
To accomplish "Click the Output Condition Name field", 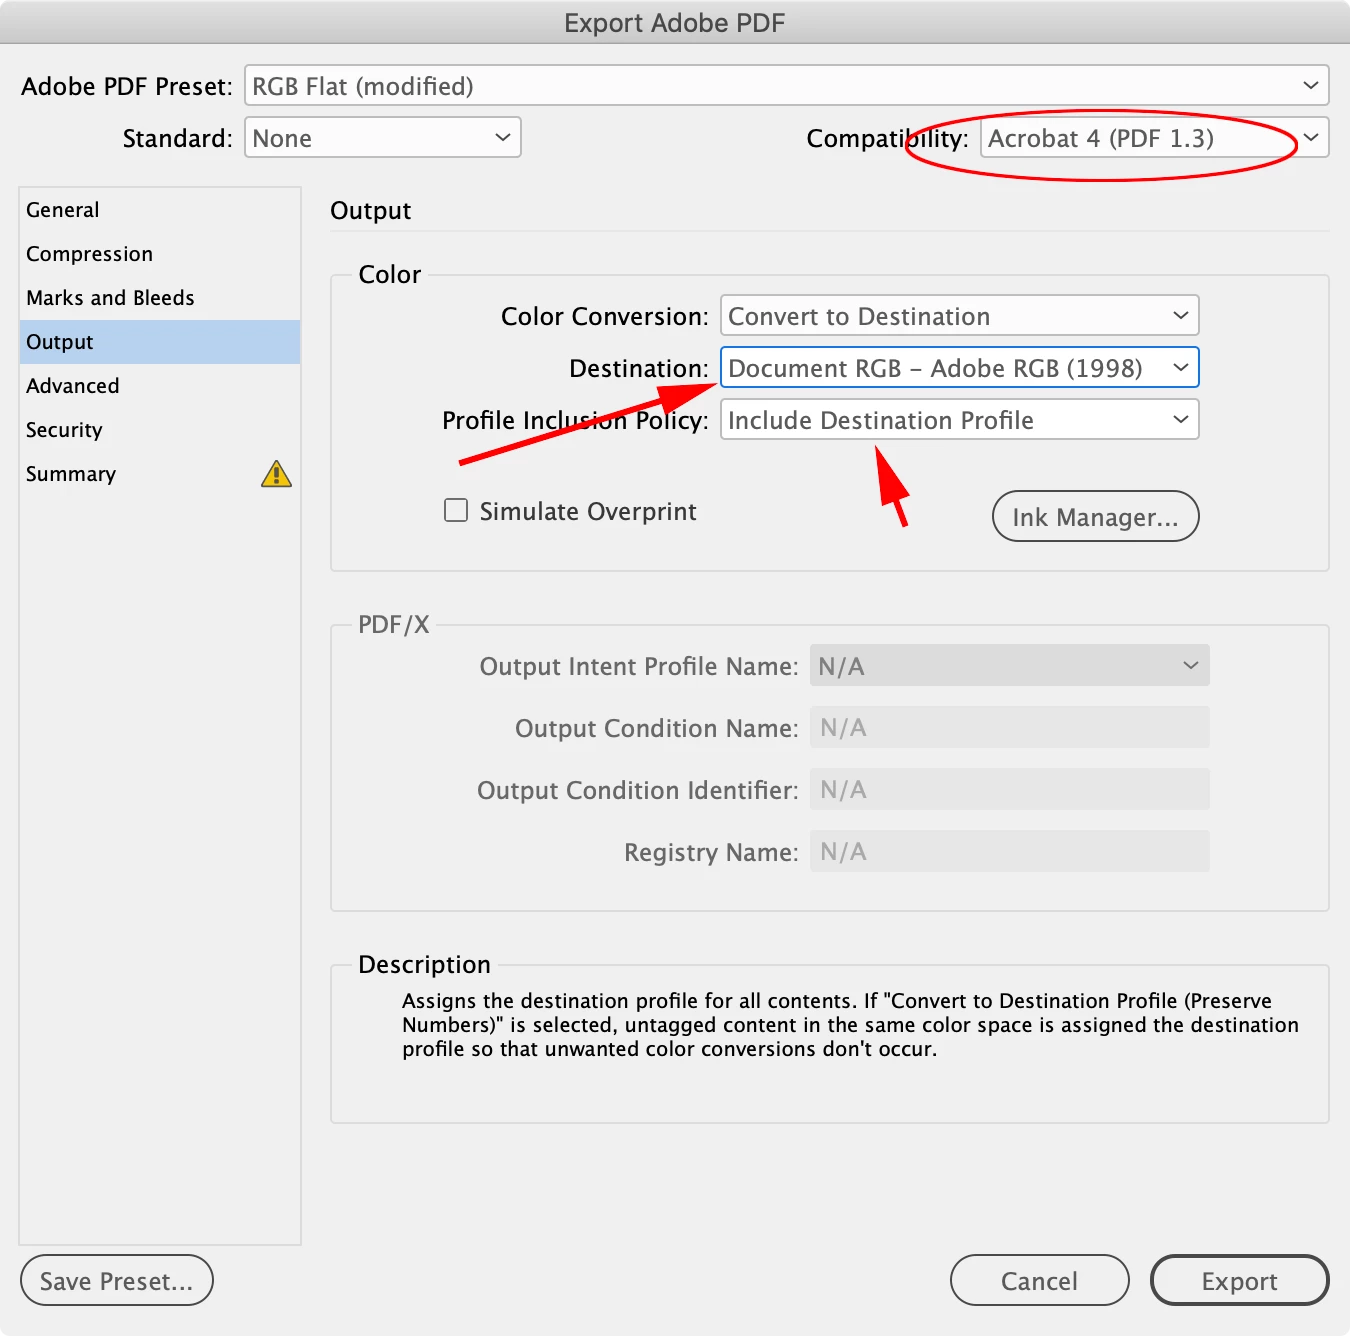I will (x=1009, y=727).
